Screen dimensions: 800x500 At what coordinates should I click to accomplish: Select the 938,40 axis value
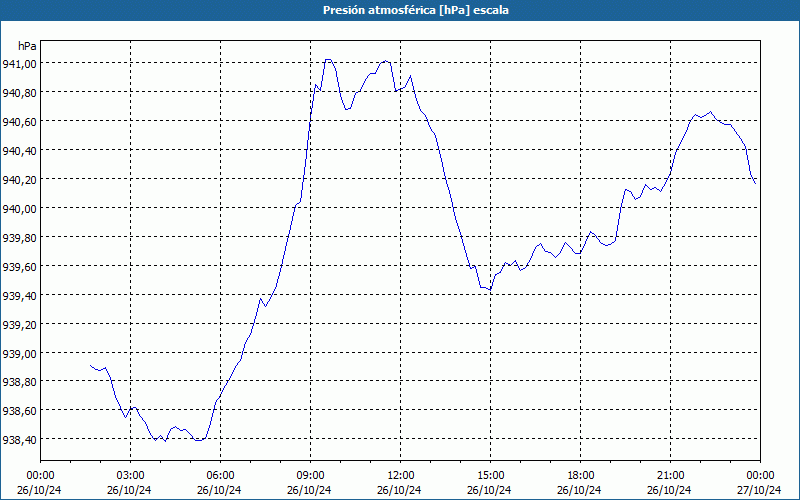click(19, 439)
